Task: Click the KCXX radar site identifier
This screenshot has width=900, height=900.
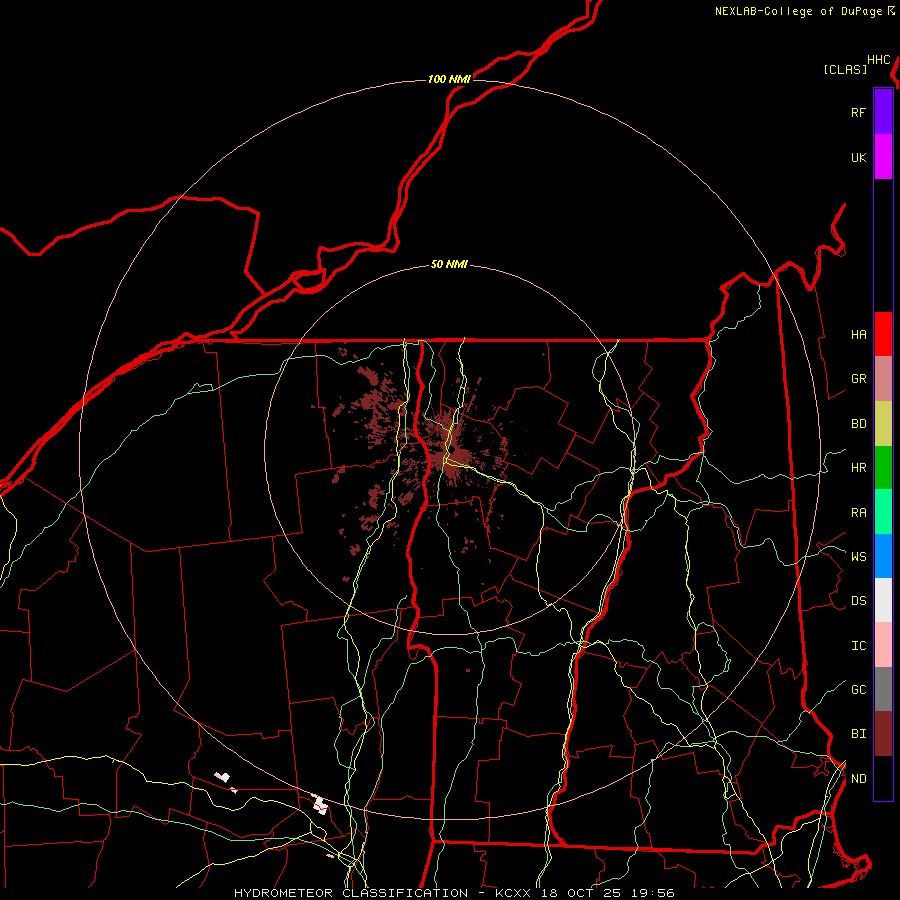Action: pos(513,893)
